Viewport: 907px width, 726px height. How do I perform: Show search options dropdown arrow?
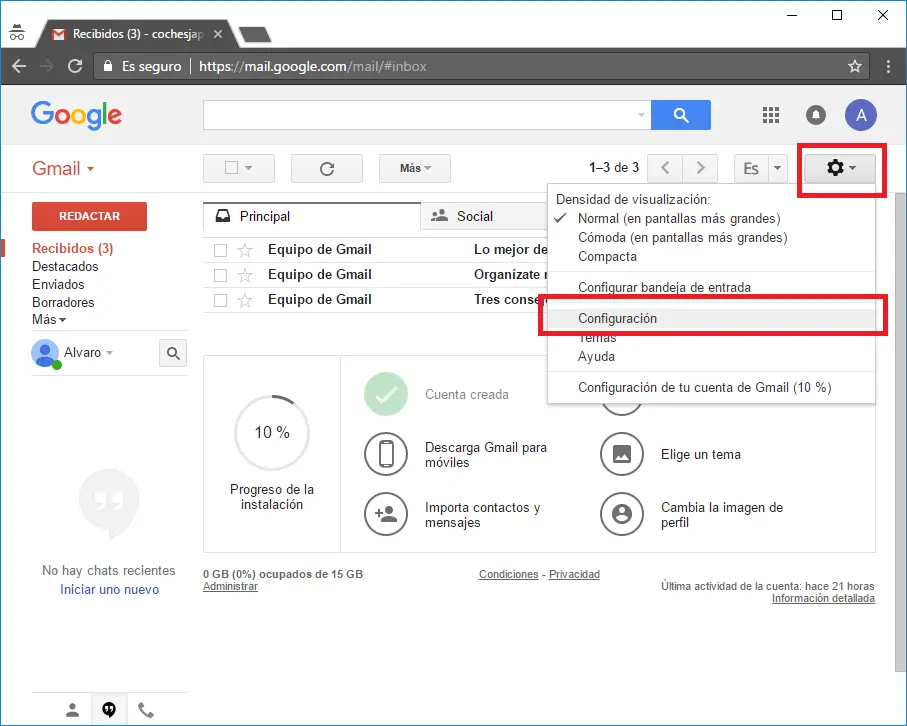click(641, 115)
